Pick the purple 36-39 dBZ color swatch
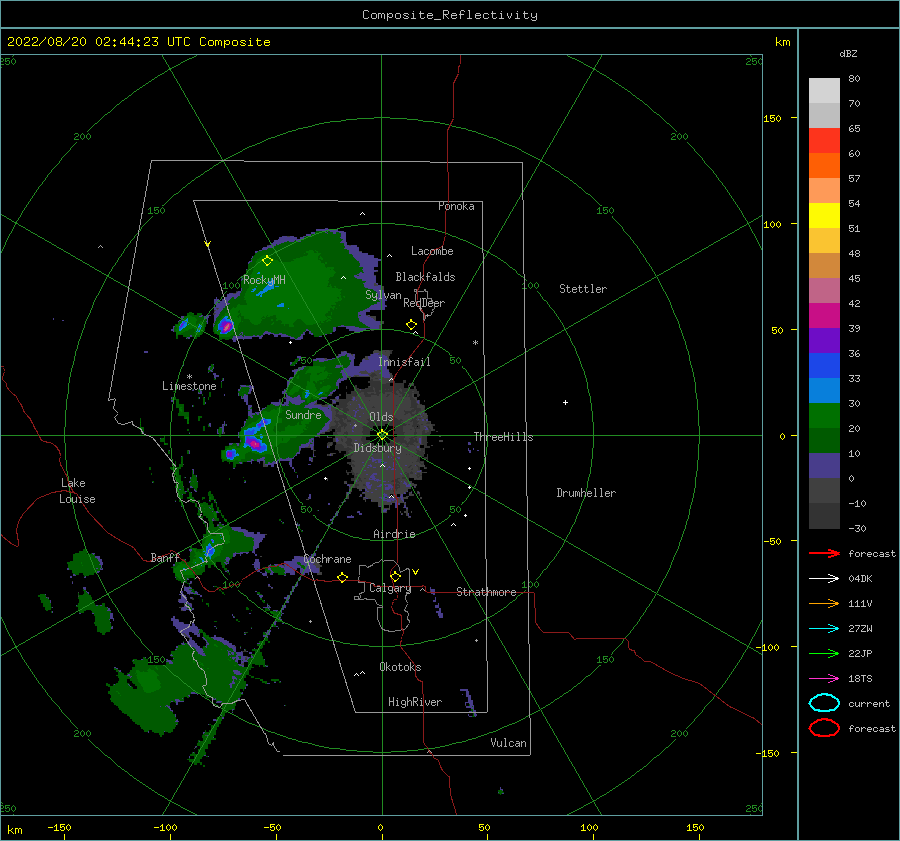 [x=824, y=340]
